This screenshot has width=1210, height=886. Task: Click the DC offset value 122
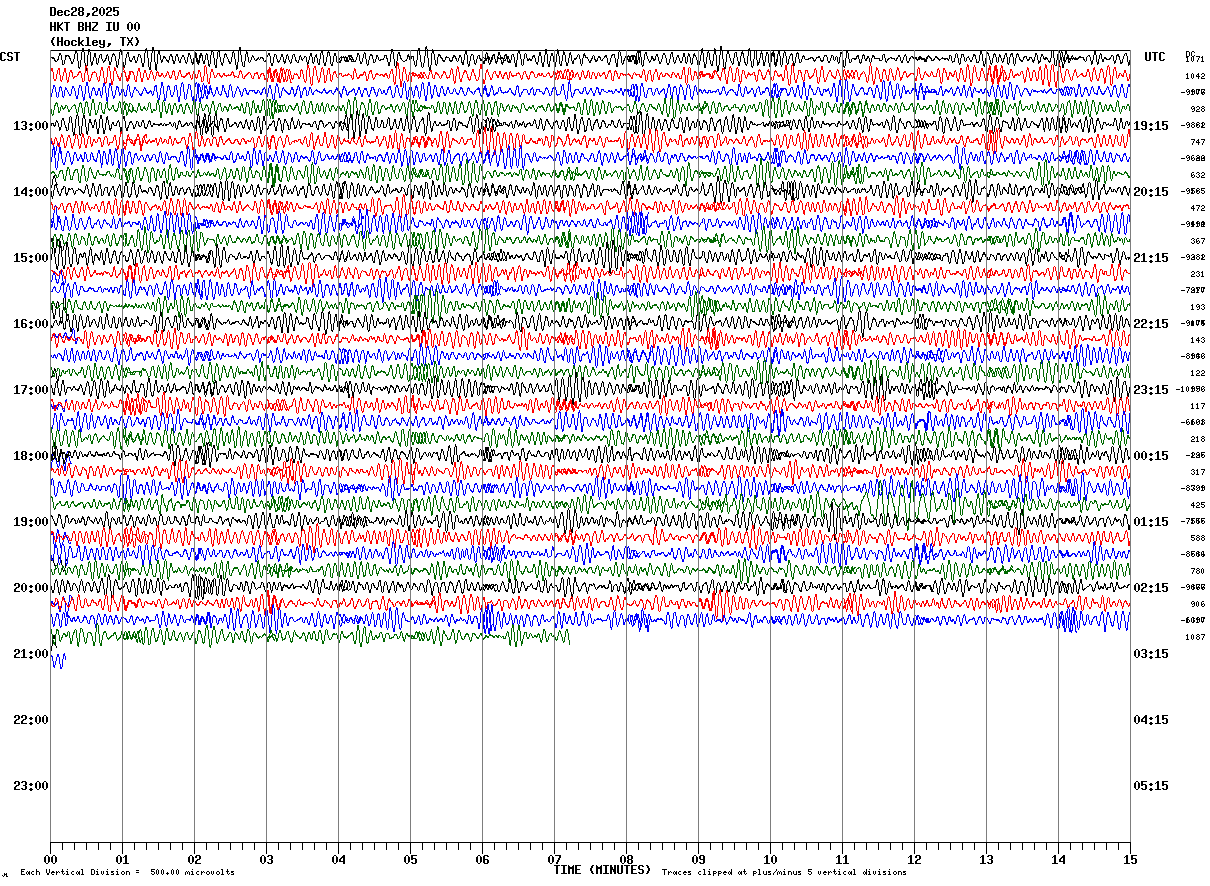pyautogui.click(x=1197, y=373)
